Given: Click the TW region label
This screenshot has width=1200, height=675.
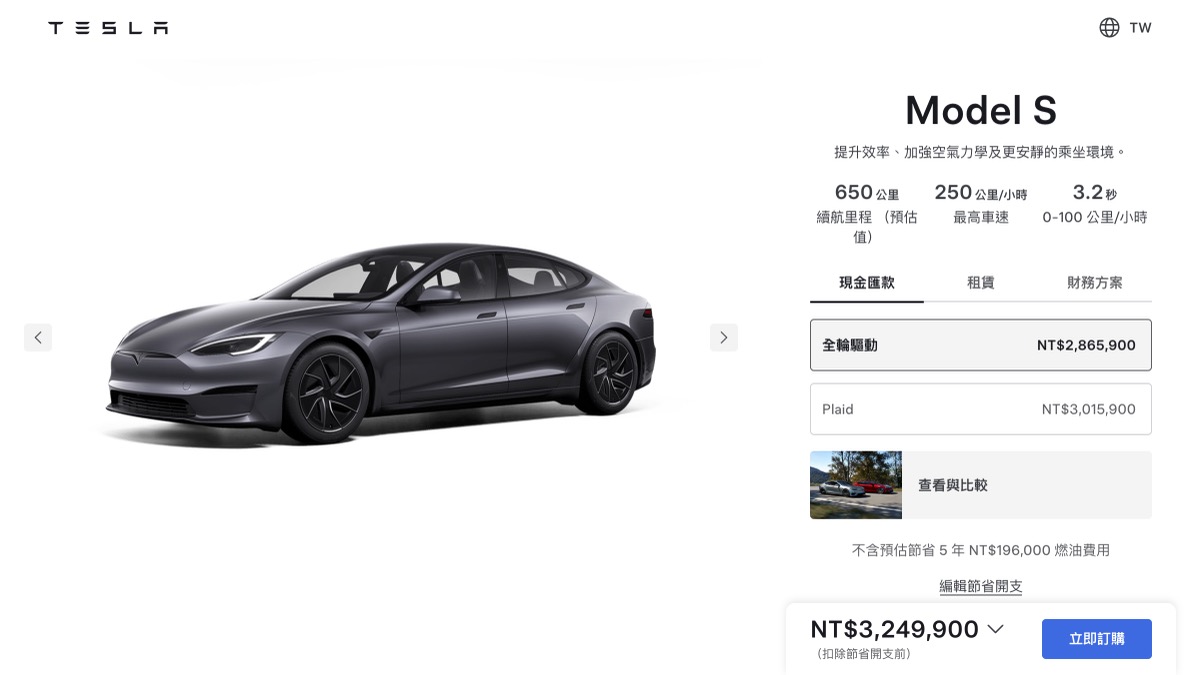Looking at the screenshot, I should pos(1141,28).
